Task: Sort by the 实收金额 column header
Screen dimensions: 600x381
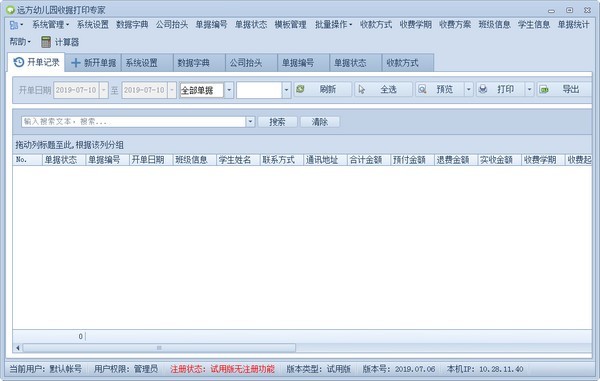Action: coord(500,160)
